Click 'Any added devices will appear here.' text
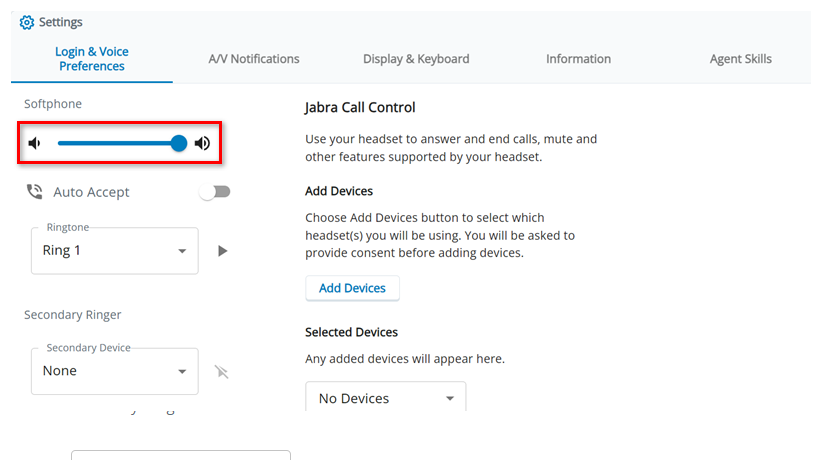The width and height of the screenshot is (813, 460). [x=405, y=359]
